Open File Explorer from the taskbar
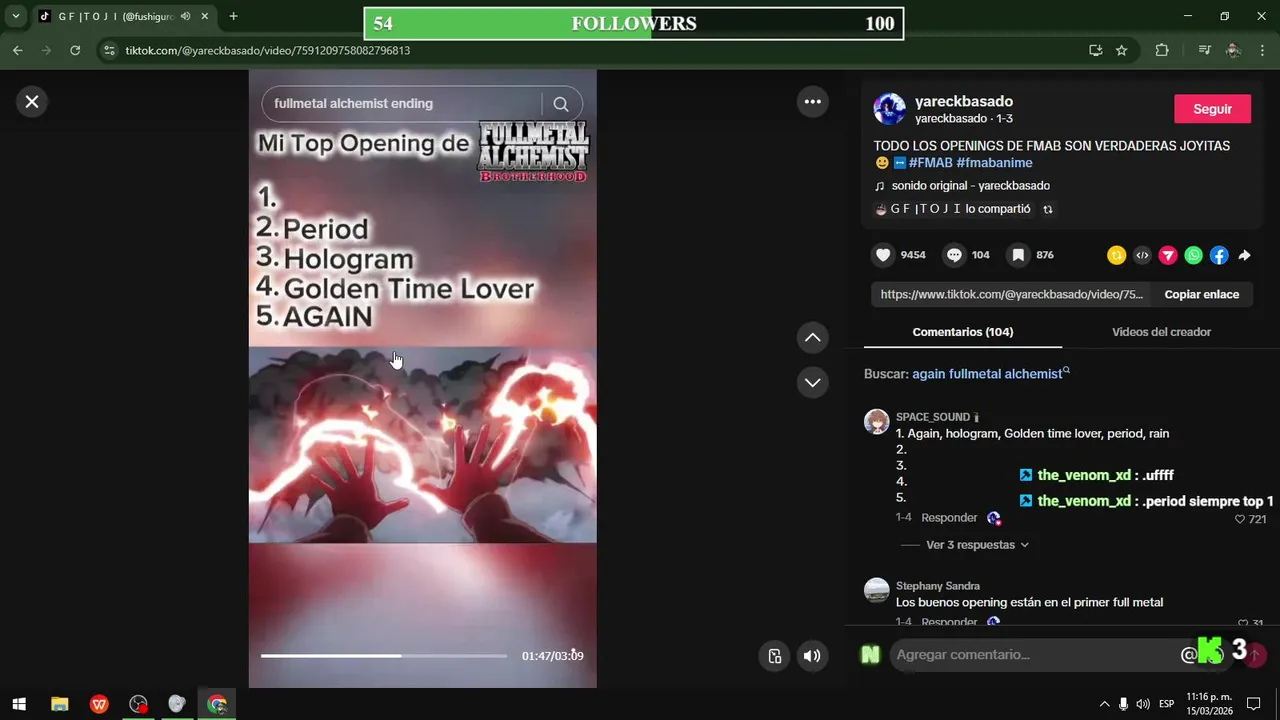Viewport: 1280px width, 720px height. (x=59, y=704)
